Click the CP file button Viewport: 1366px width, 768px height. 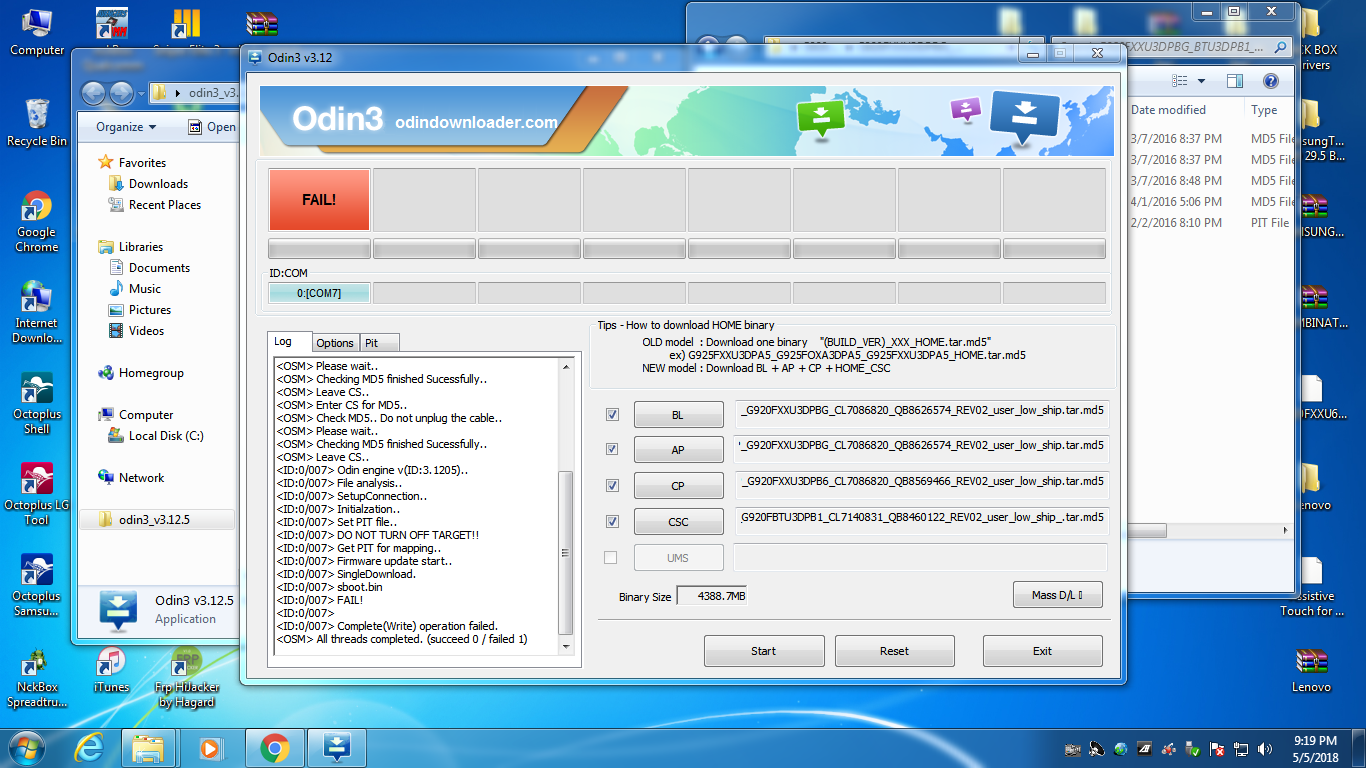tap(678, 486)
